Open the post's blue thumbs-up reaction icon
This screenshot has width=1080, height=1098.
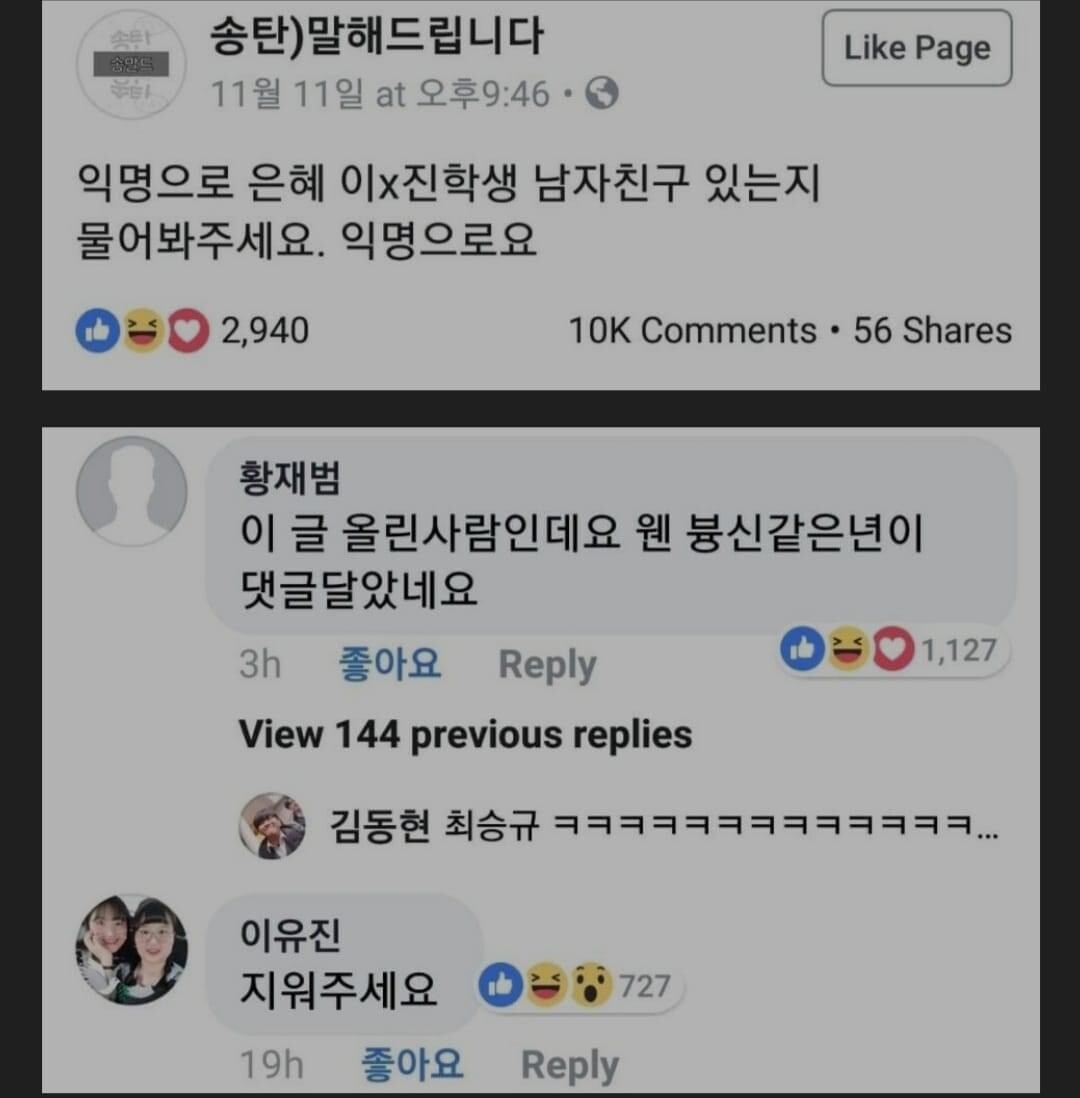(97, 331)
